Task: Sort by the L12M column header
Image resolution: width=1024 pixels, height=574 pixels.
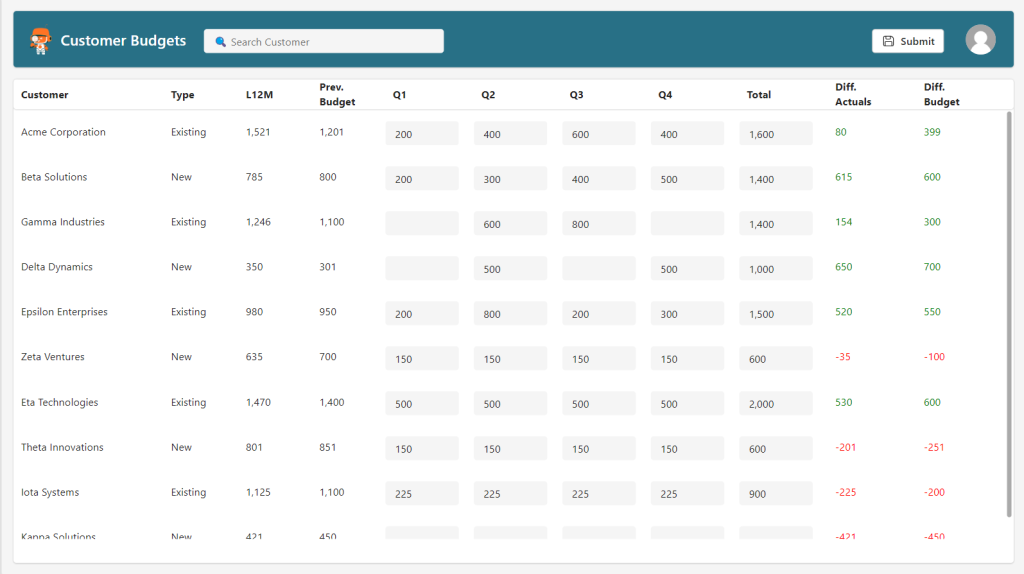Action: click(x=259, y=95)
